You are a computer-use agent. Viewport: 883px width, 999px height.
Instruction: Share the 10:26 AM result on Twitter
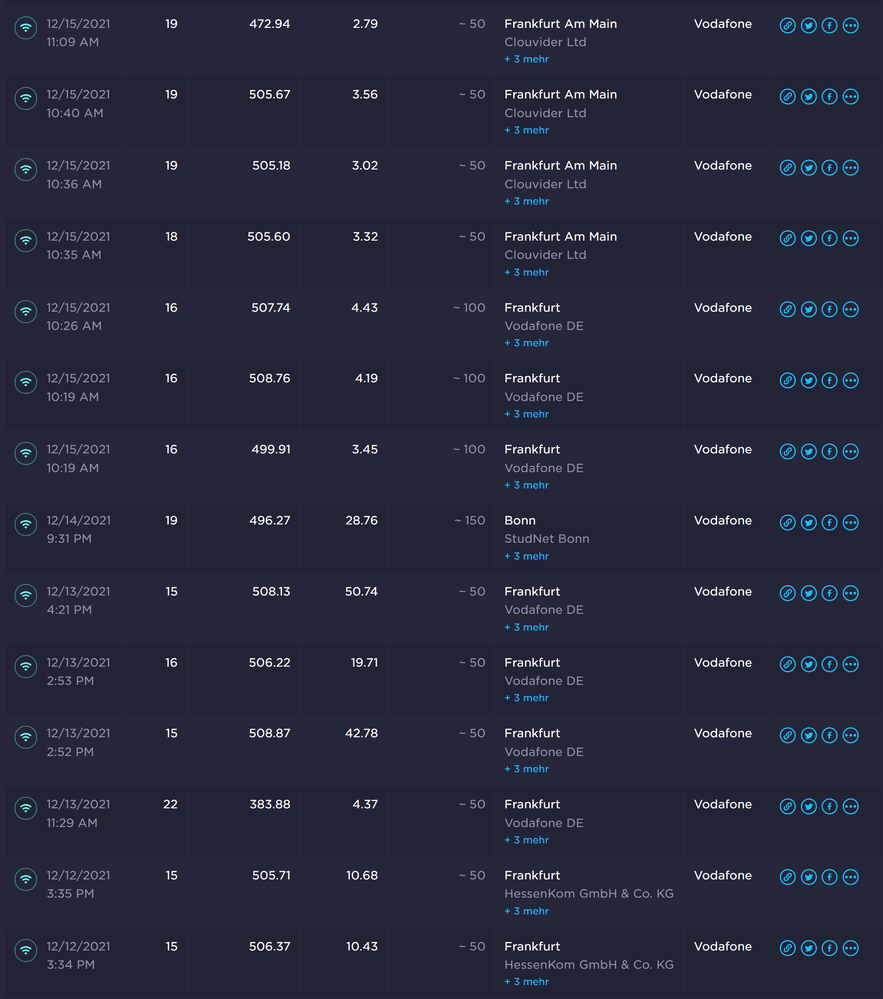point(808,310)
